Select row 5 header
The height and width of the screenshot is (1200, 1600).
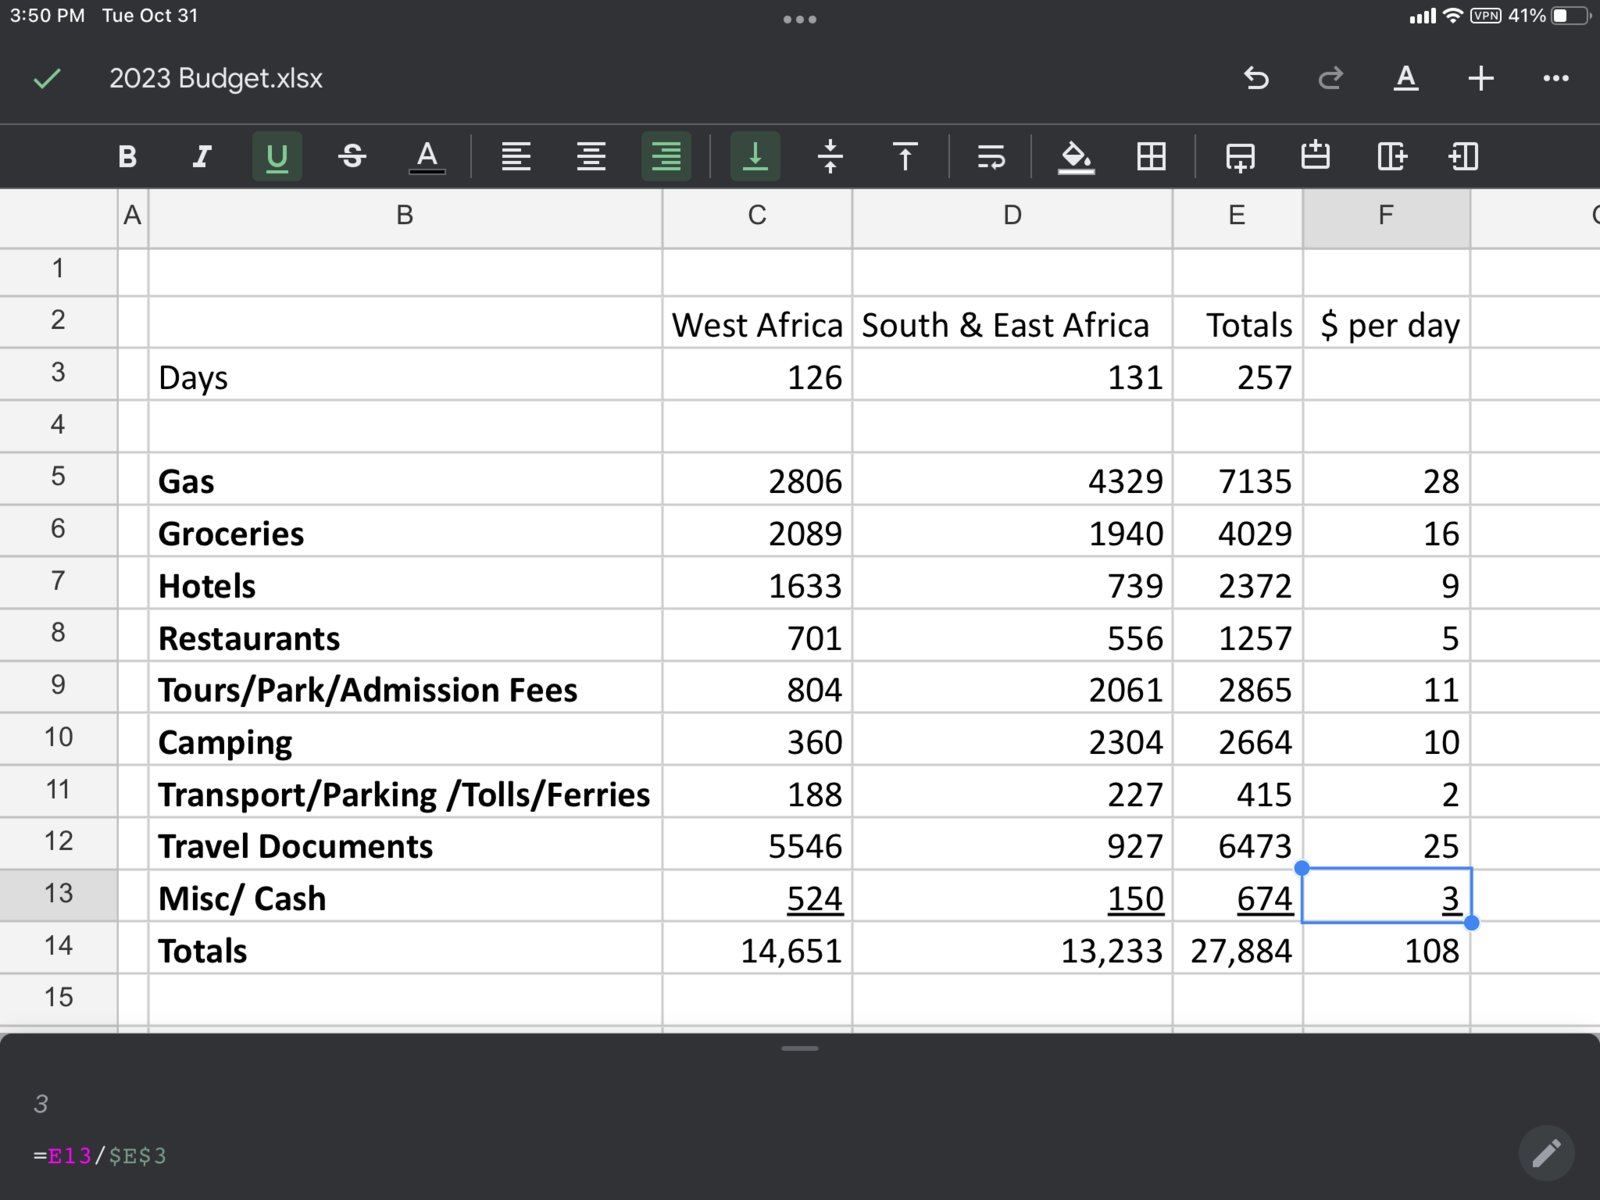[x=59, y=477]
